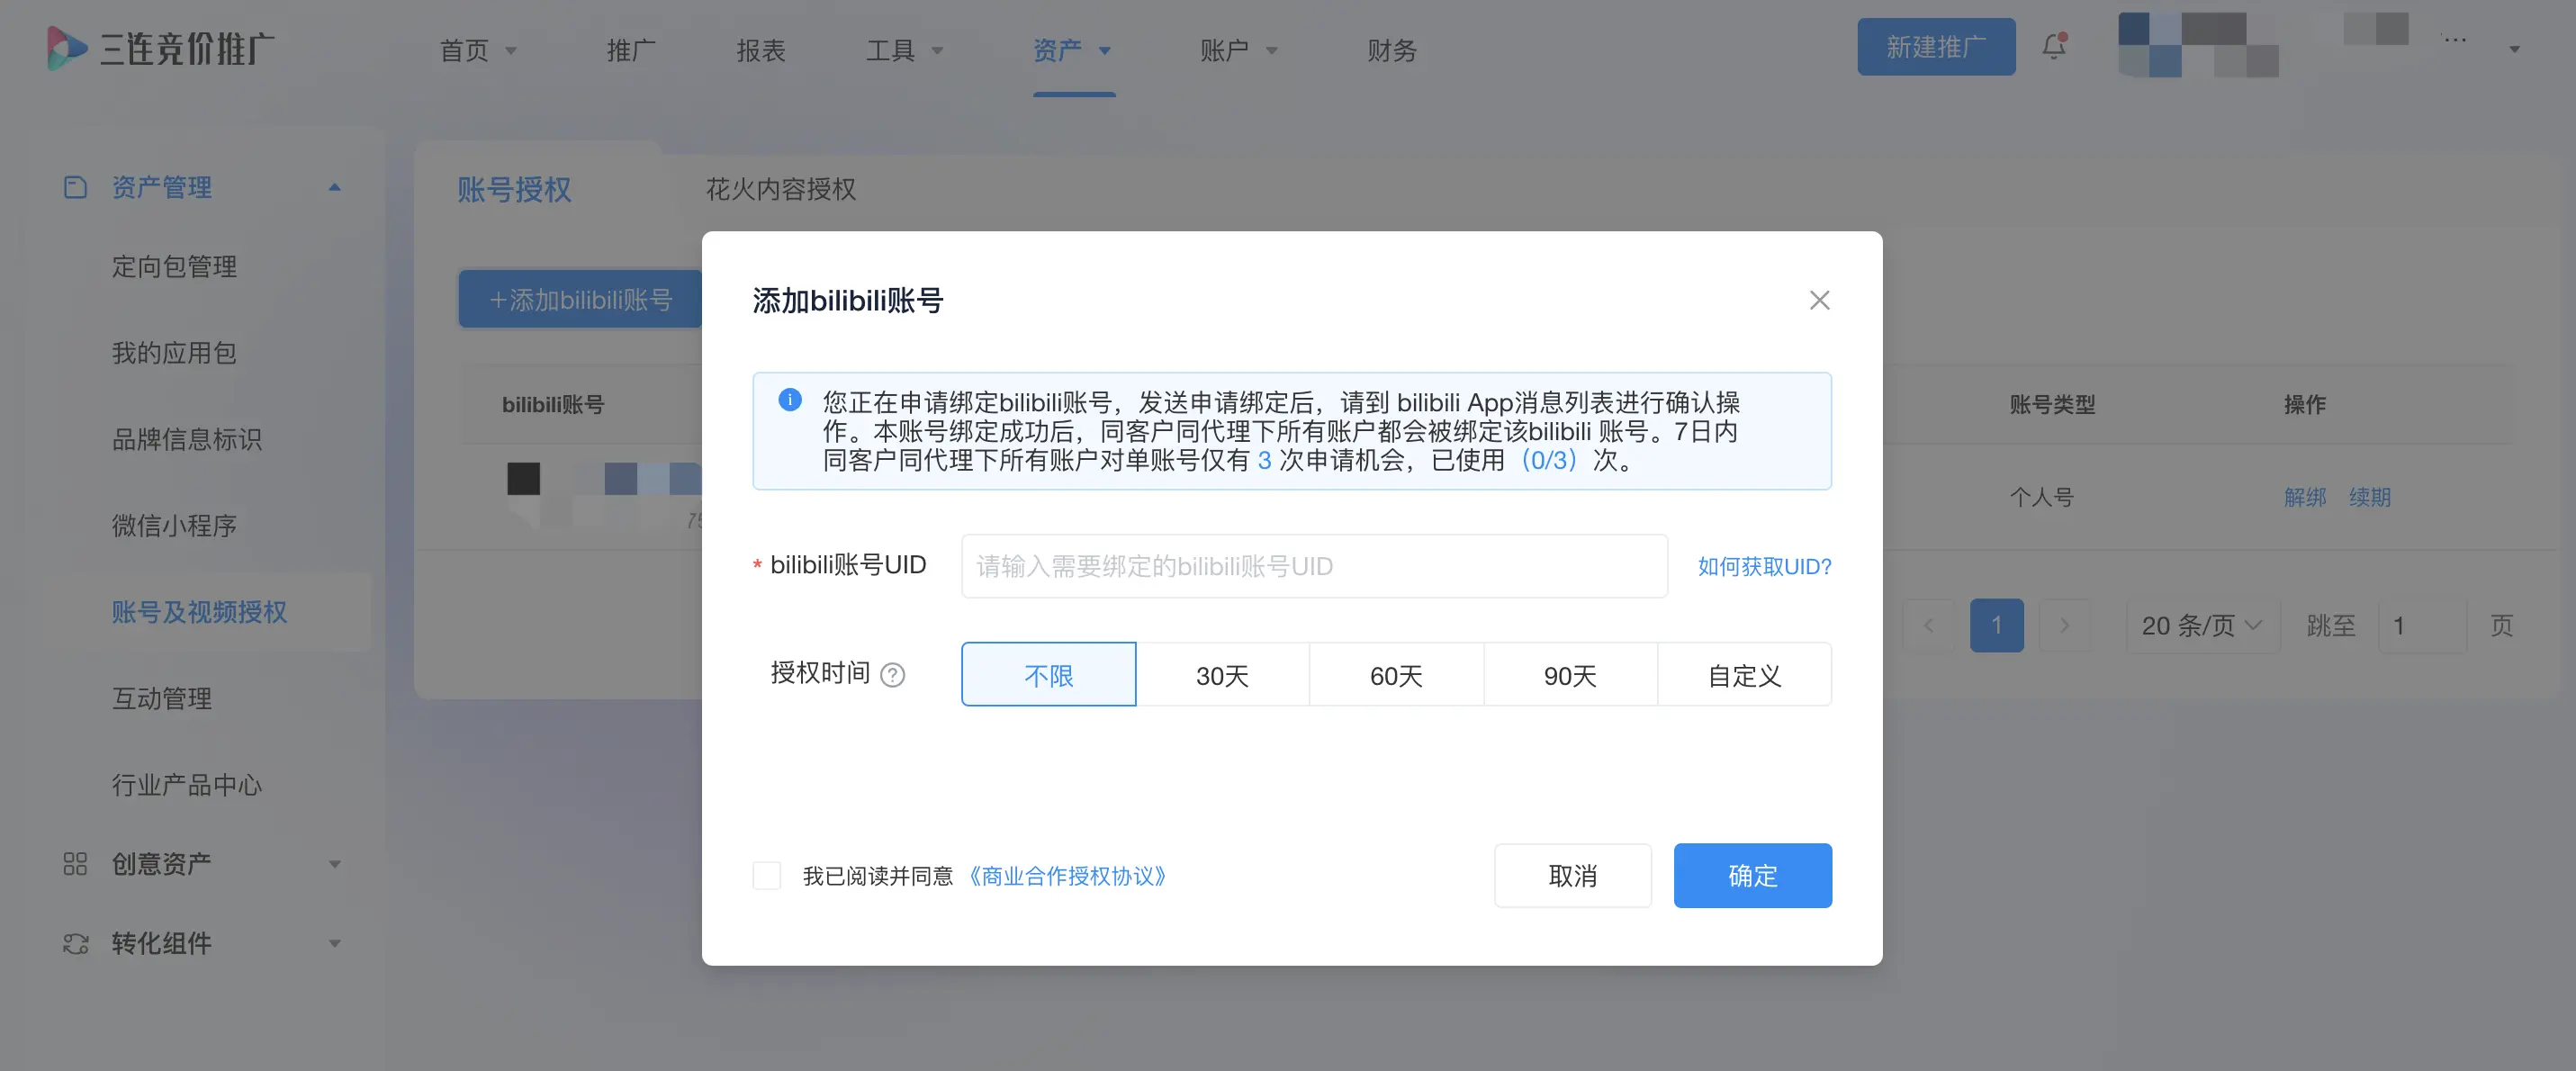Open the 推广 top menu

(631, 50)
